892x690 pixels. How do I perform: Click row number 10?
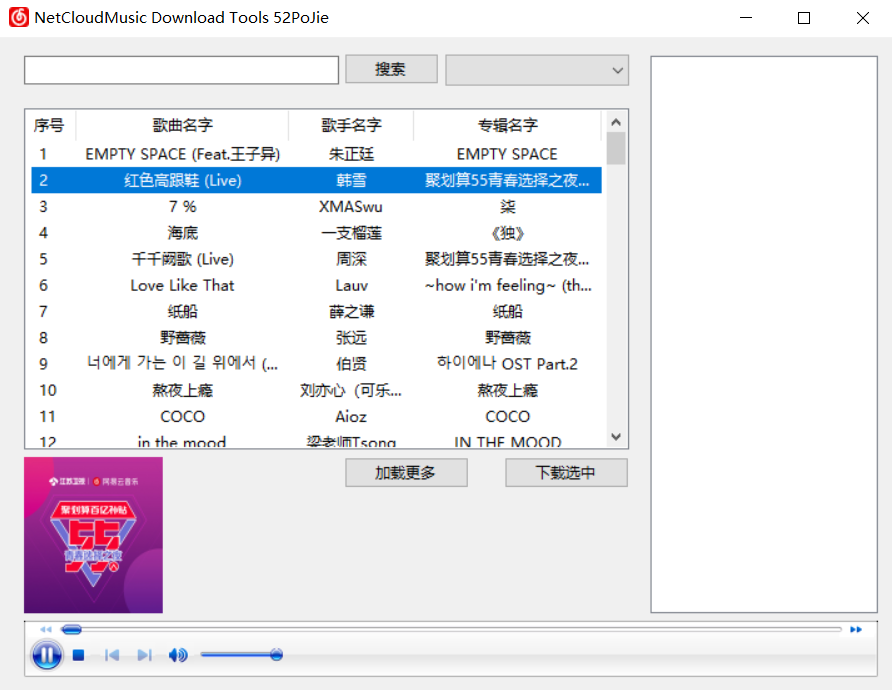48,390
